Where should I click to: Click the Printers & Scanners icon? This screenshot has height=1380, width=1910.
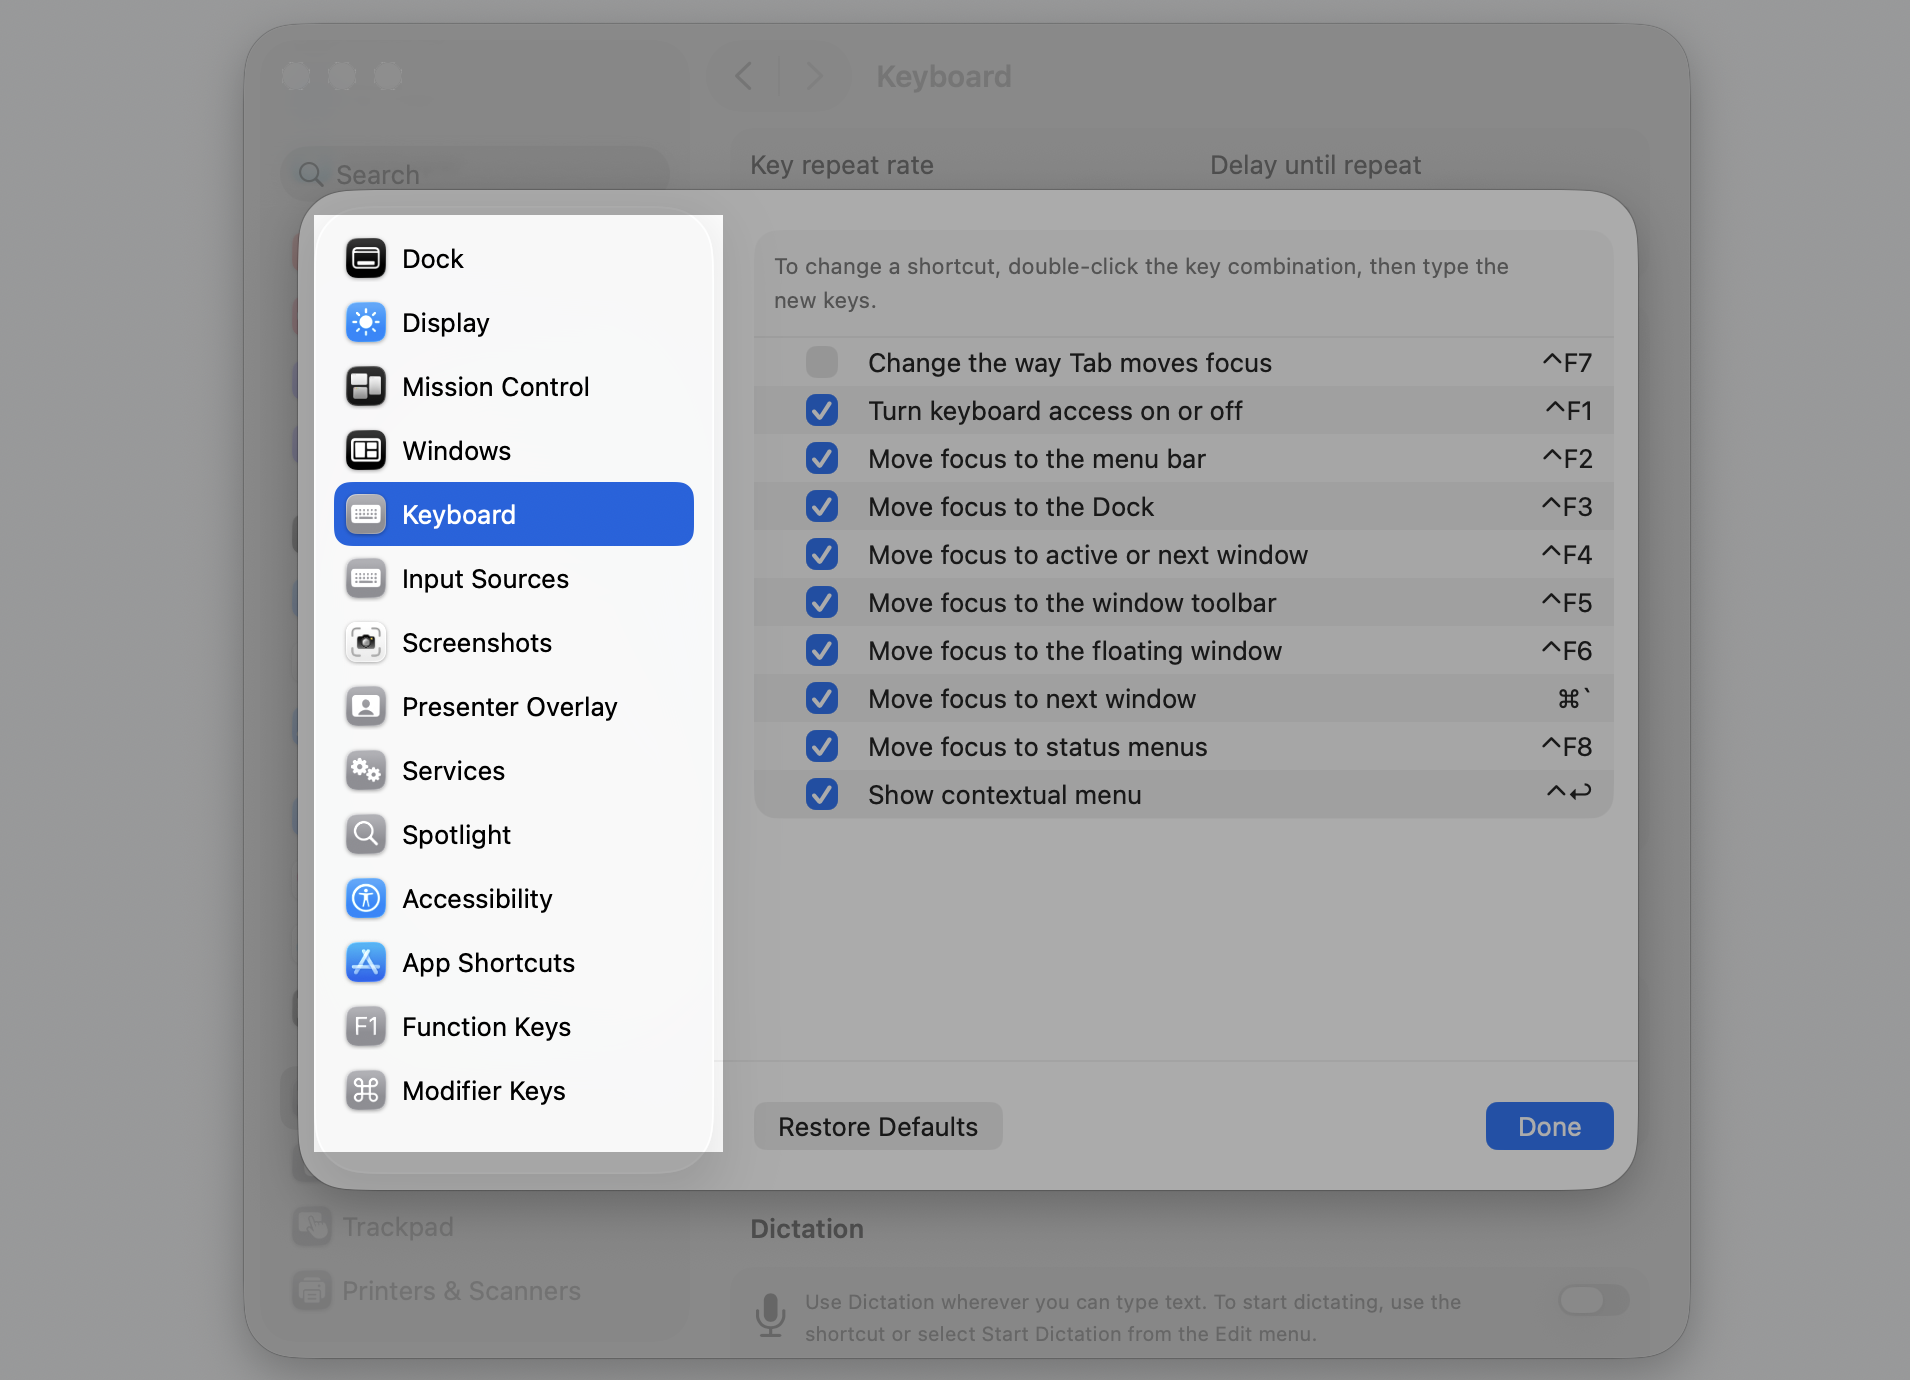[x=312, y=1291]
